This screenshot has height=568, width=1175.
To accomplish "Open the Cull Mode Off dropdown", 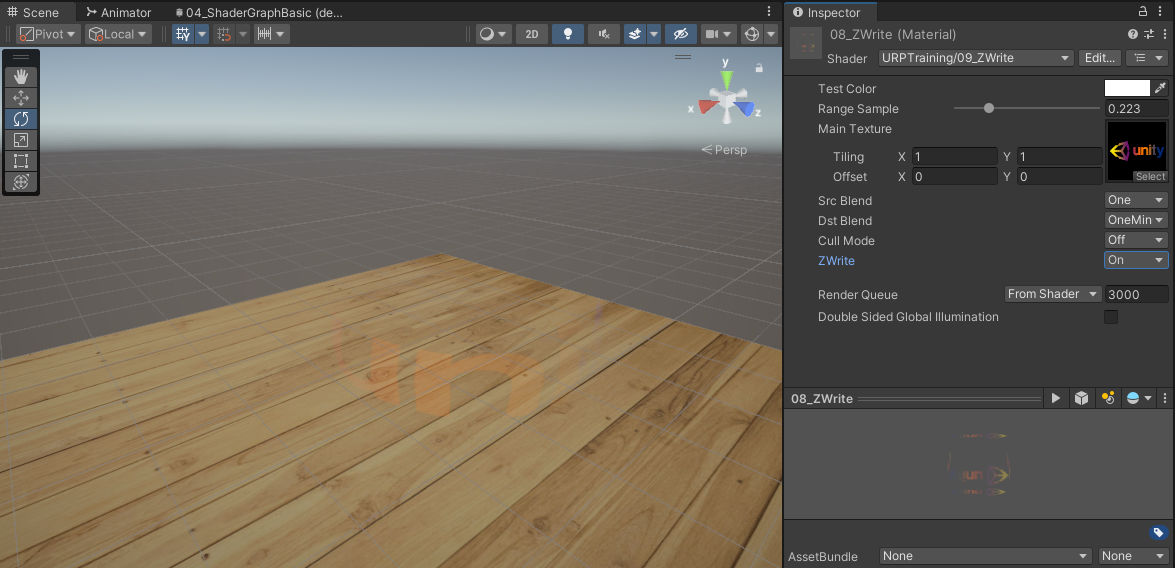I will (1136, 241).
